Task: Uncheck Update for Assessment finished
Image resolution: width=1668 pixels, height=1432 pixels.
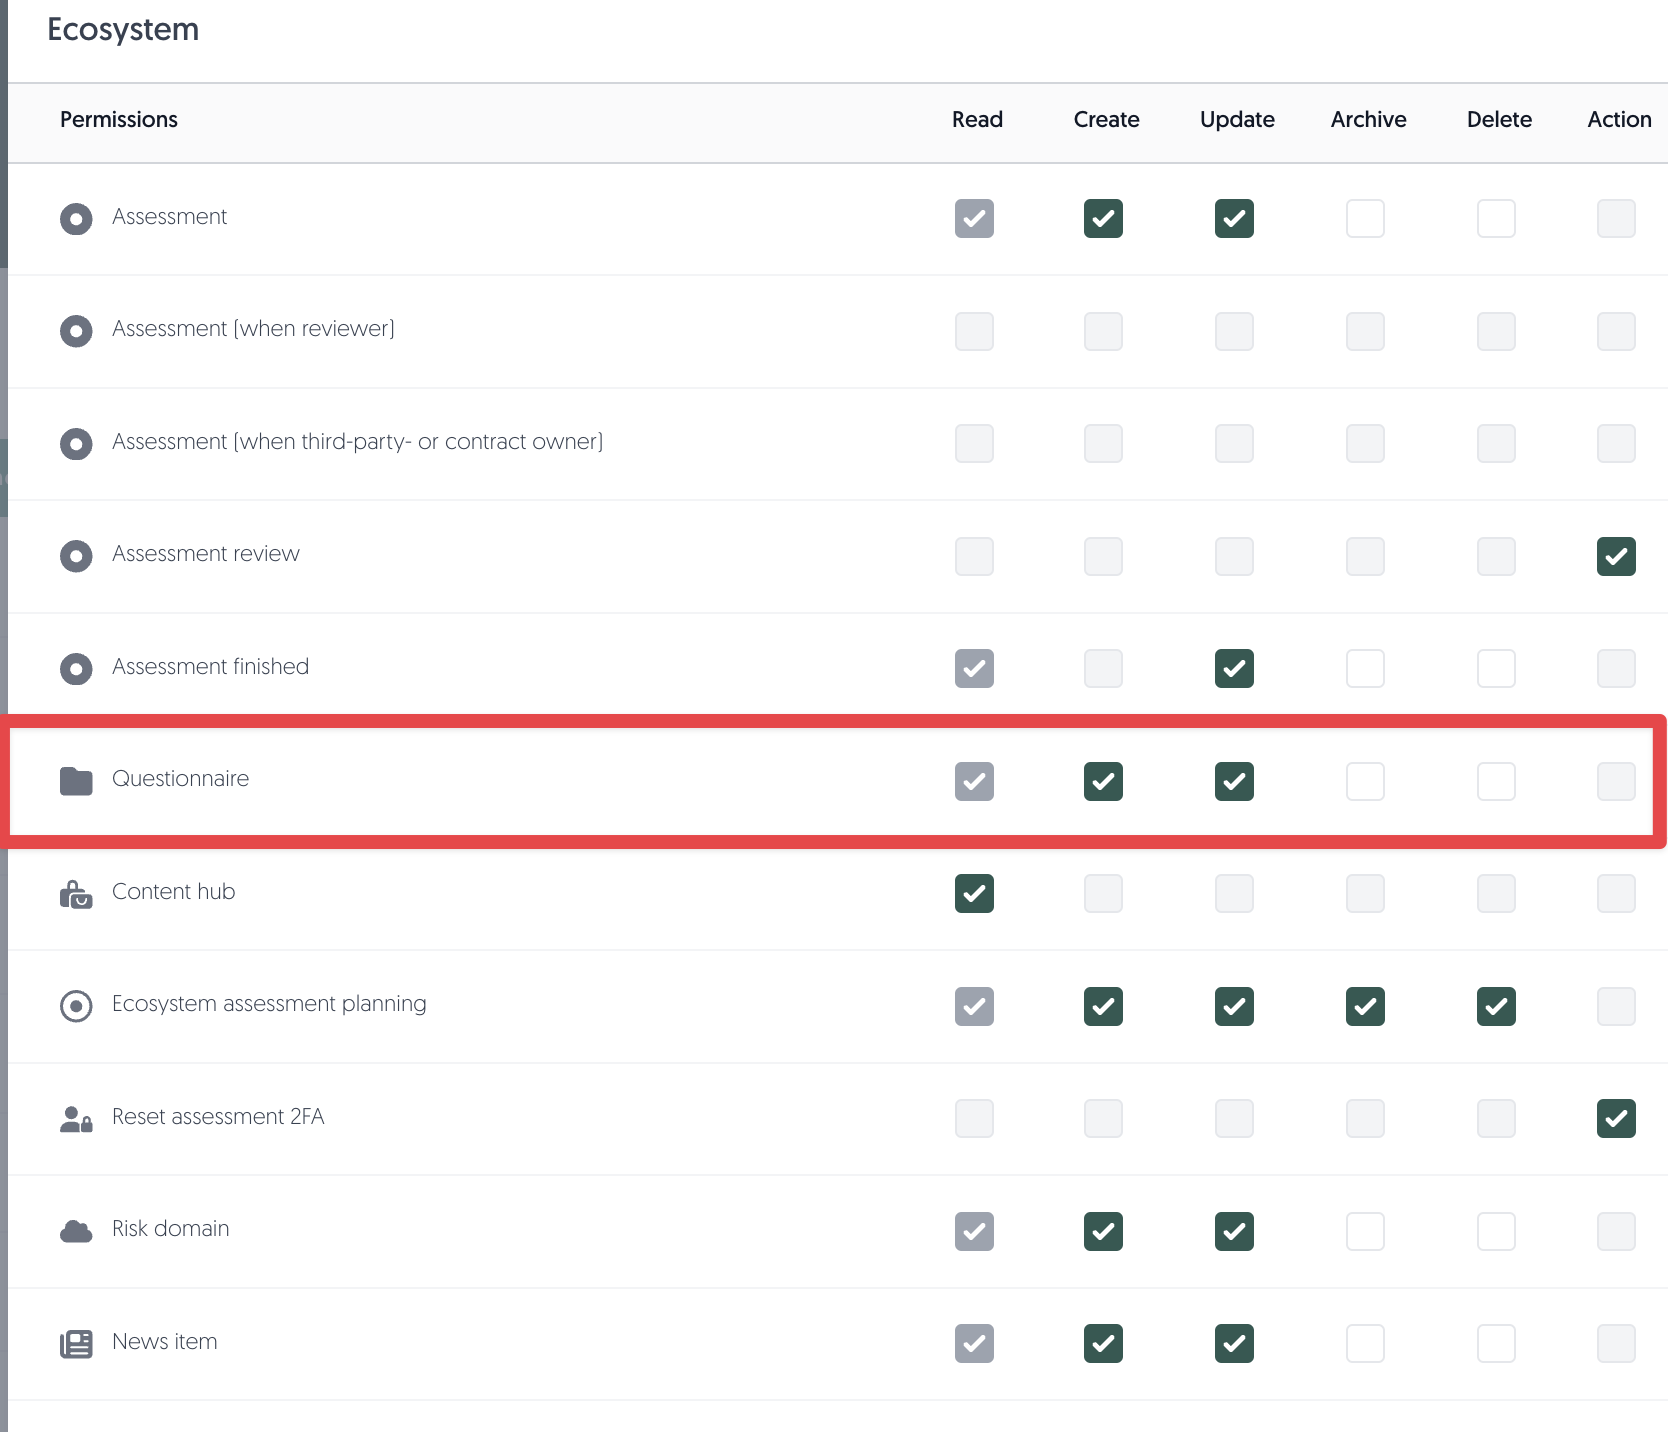Action: pos(1234,668)
